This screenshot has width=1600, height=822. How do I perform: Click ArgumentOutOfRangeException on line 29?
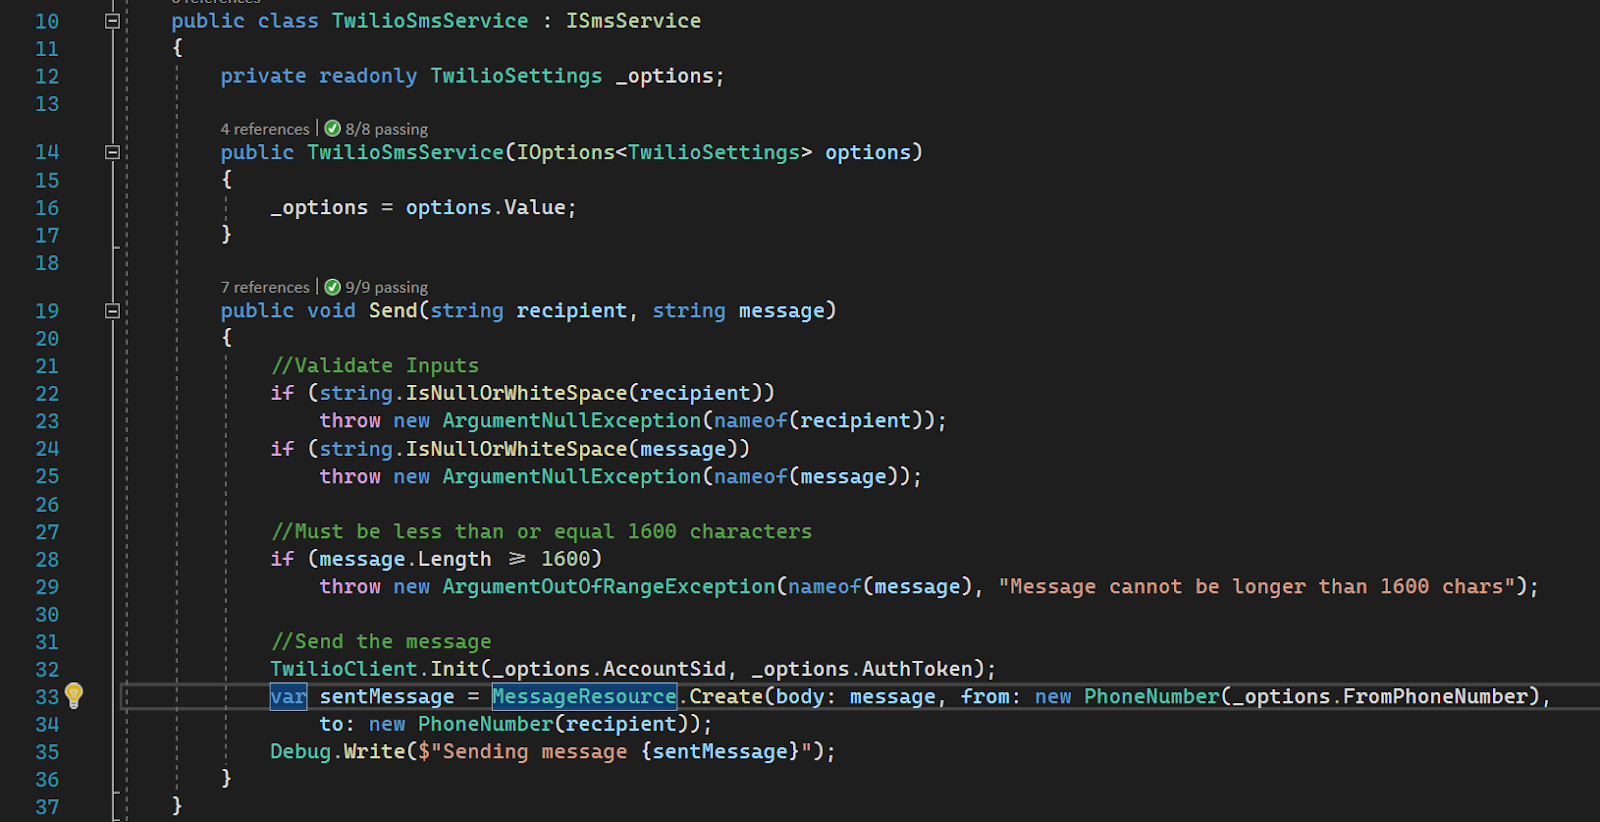(x=609, y=587)
